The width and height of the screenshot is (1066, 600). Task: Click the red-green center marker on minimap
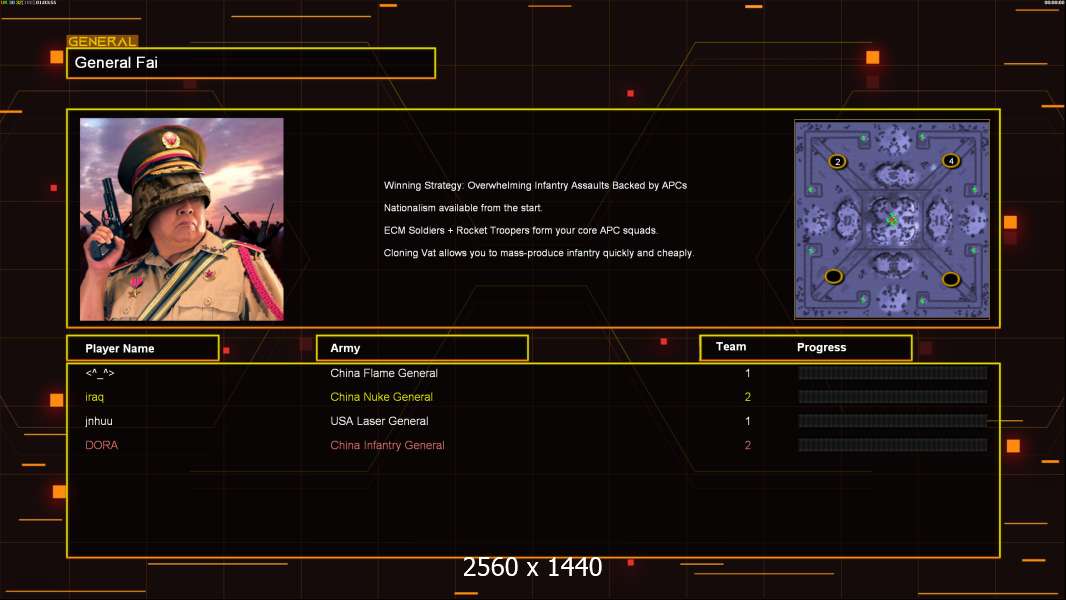point(892,219)
